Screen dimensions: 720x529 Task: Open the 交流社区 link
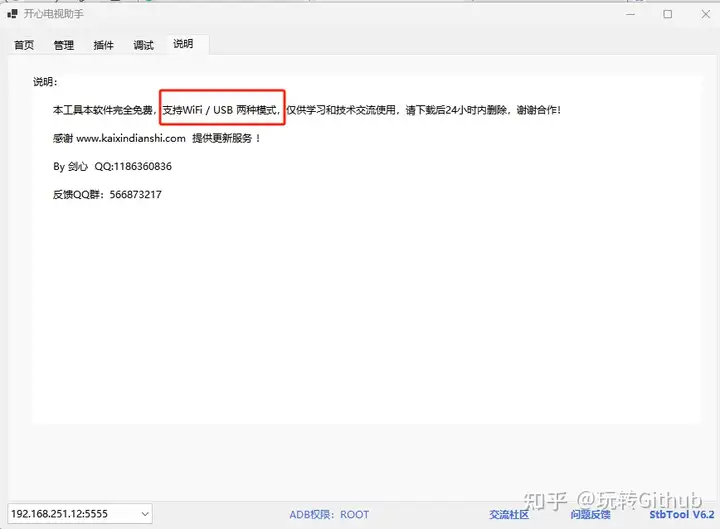click(x=509, y=515)
